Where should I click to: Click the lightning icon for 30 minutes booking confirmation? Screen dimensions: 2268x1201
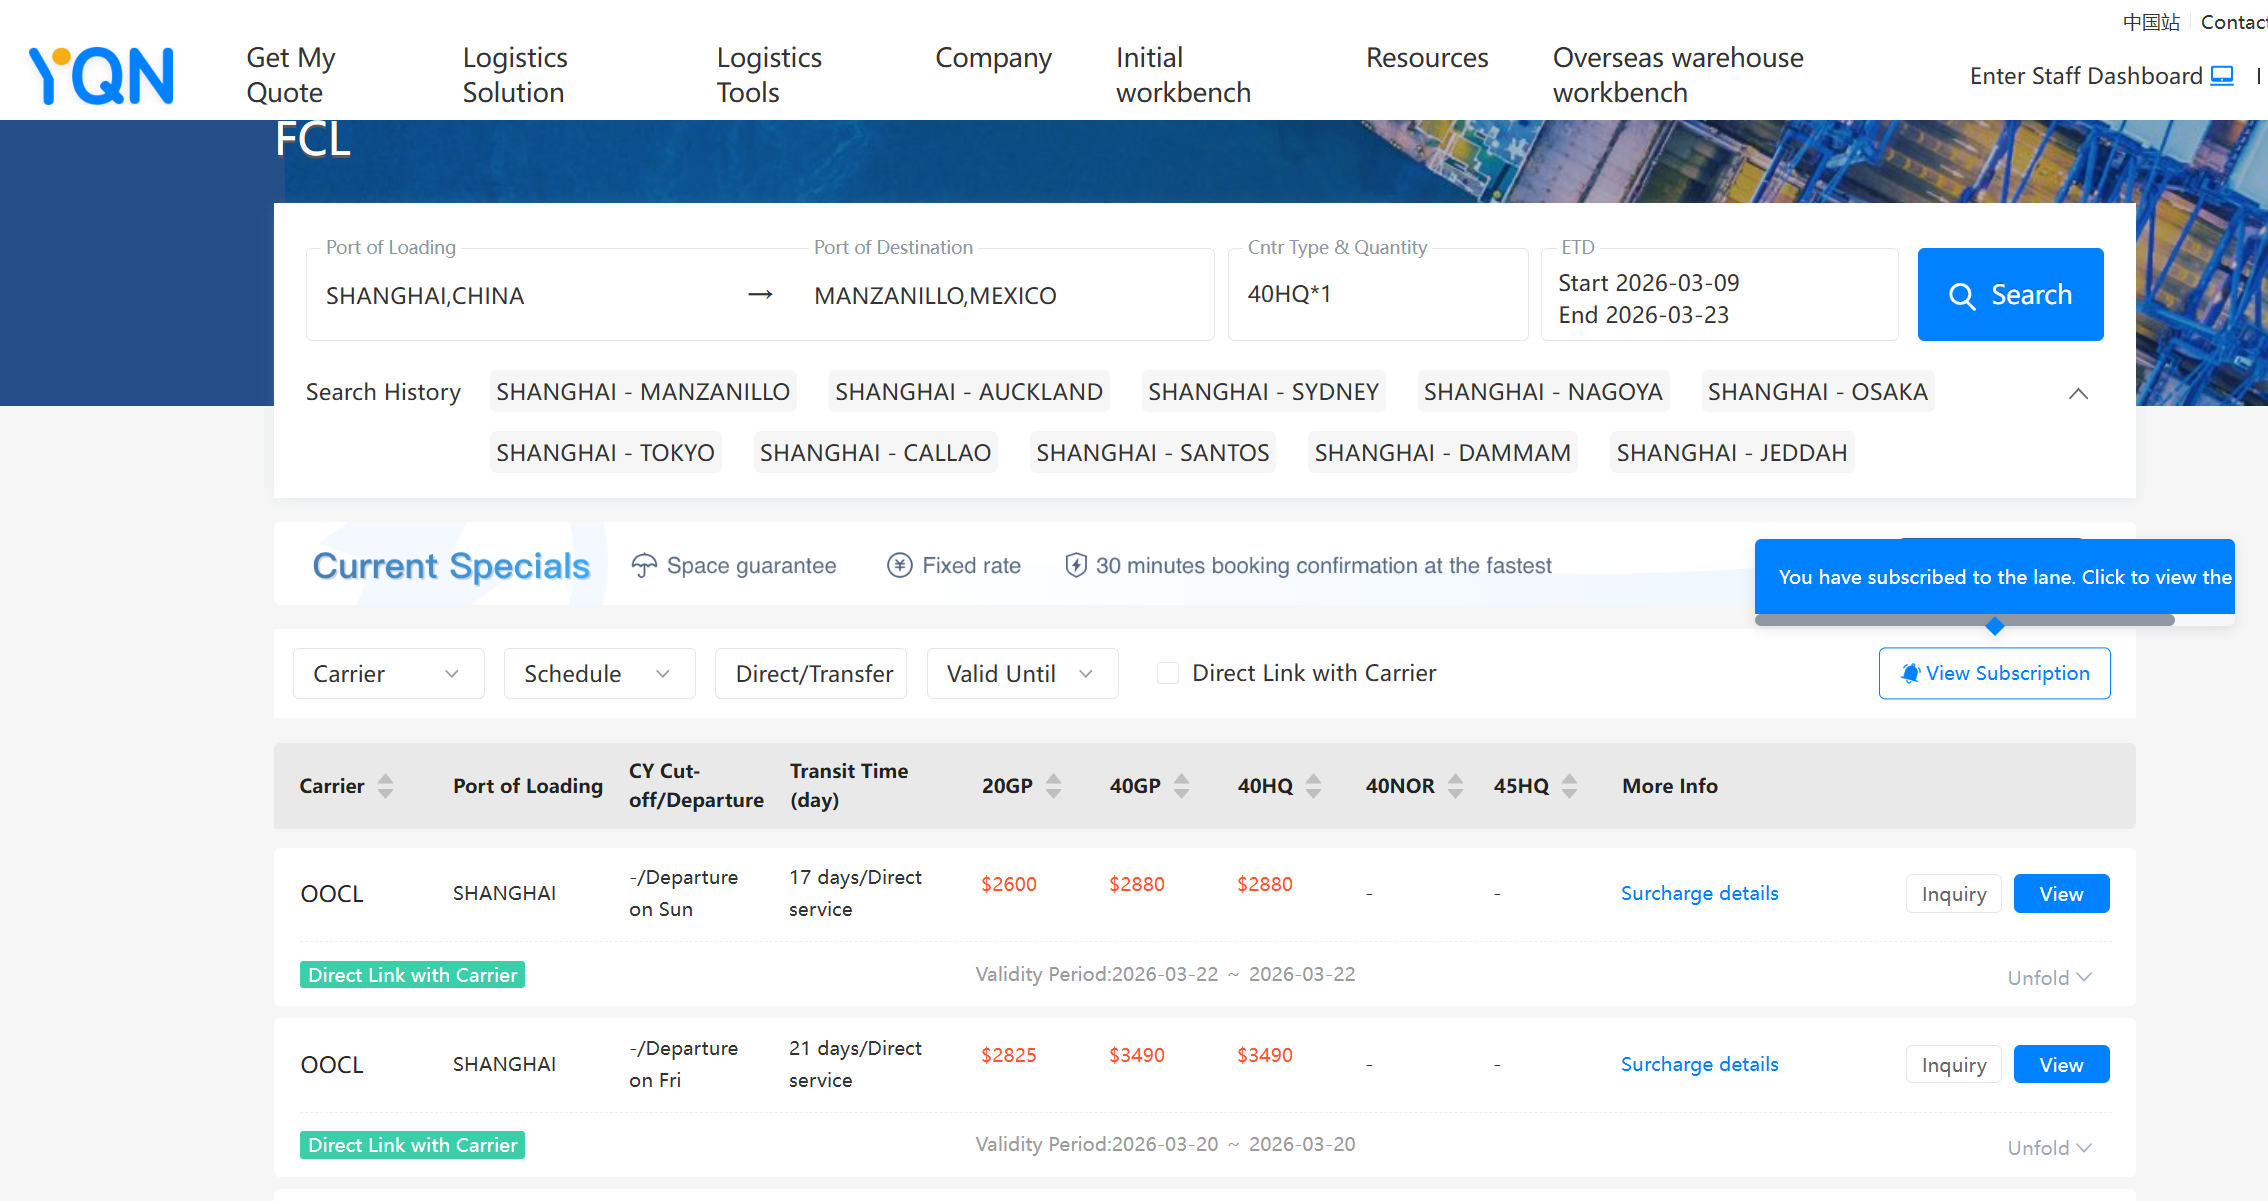point(1076,564)
